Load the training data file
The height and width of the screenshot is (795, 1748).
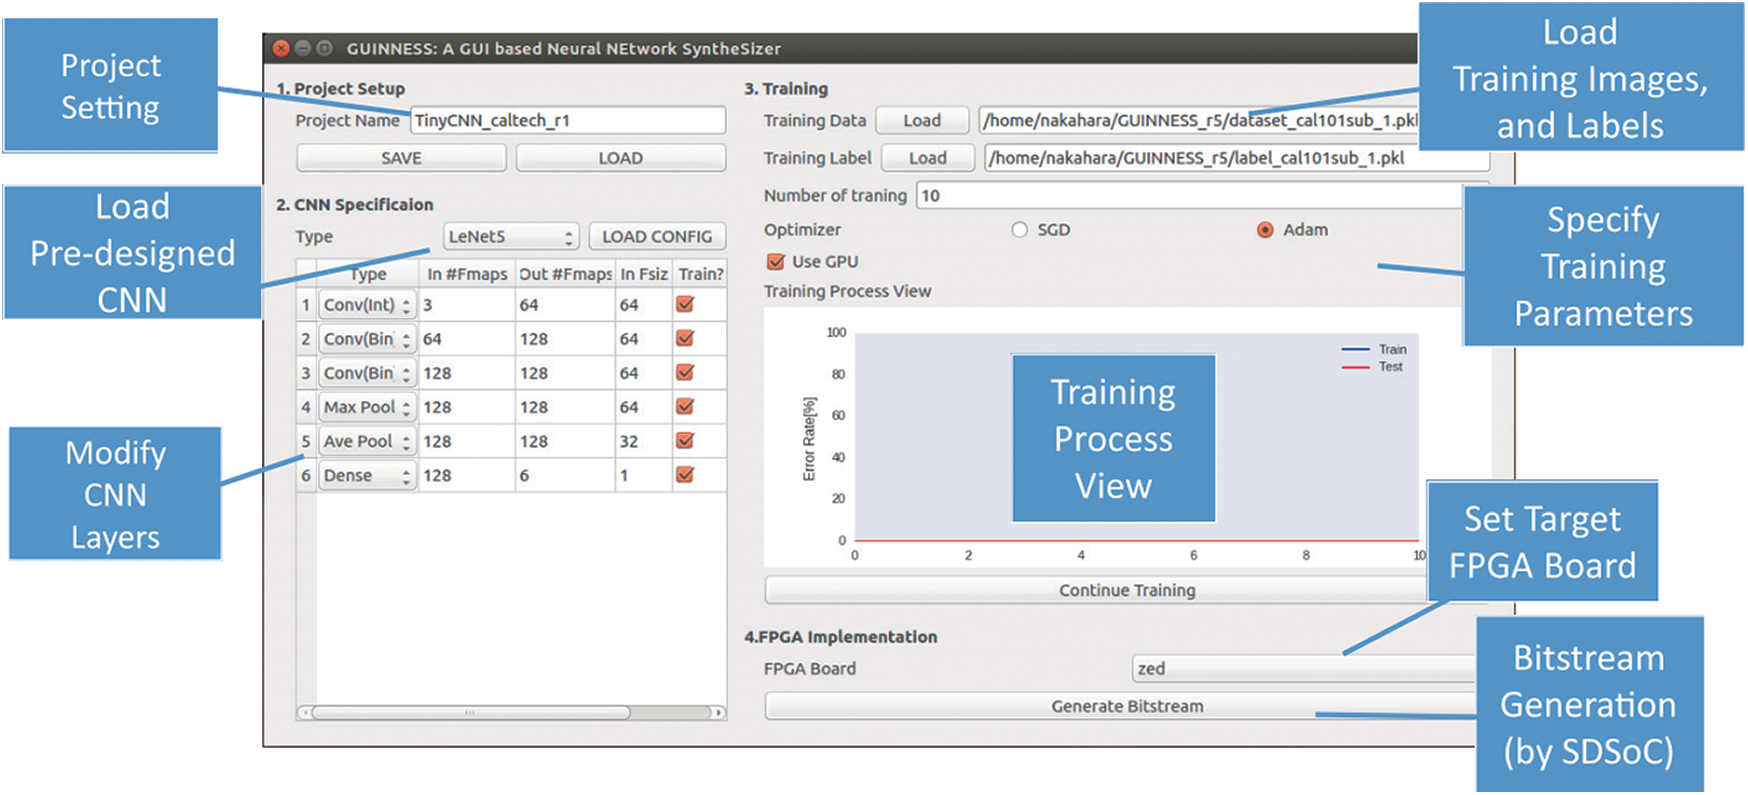pos(921,121)
